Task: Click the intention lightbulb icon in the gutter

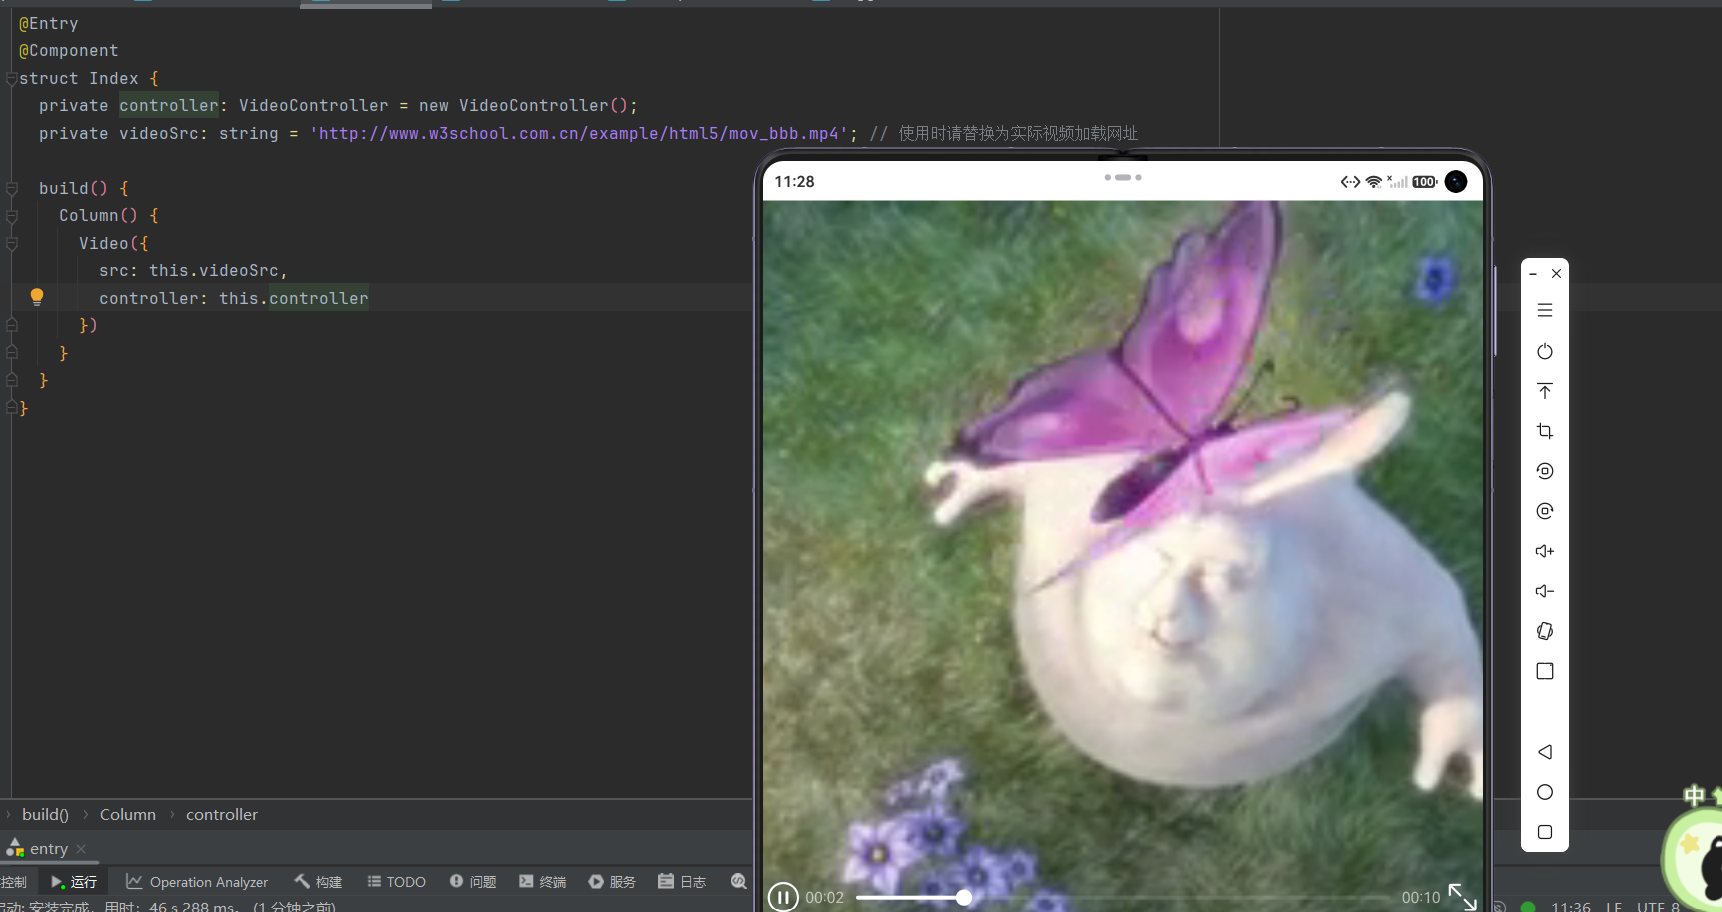Action: [x=37, y=297]
